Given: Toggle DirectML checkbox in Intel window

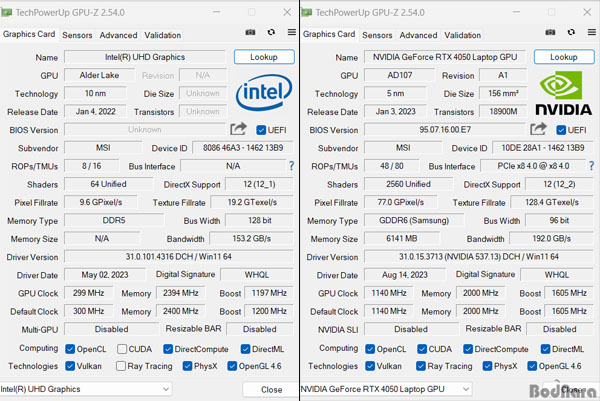Looking at the screenshot, I should [x=245, y=349].
